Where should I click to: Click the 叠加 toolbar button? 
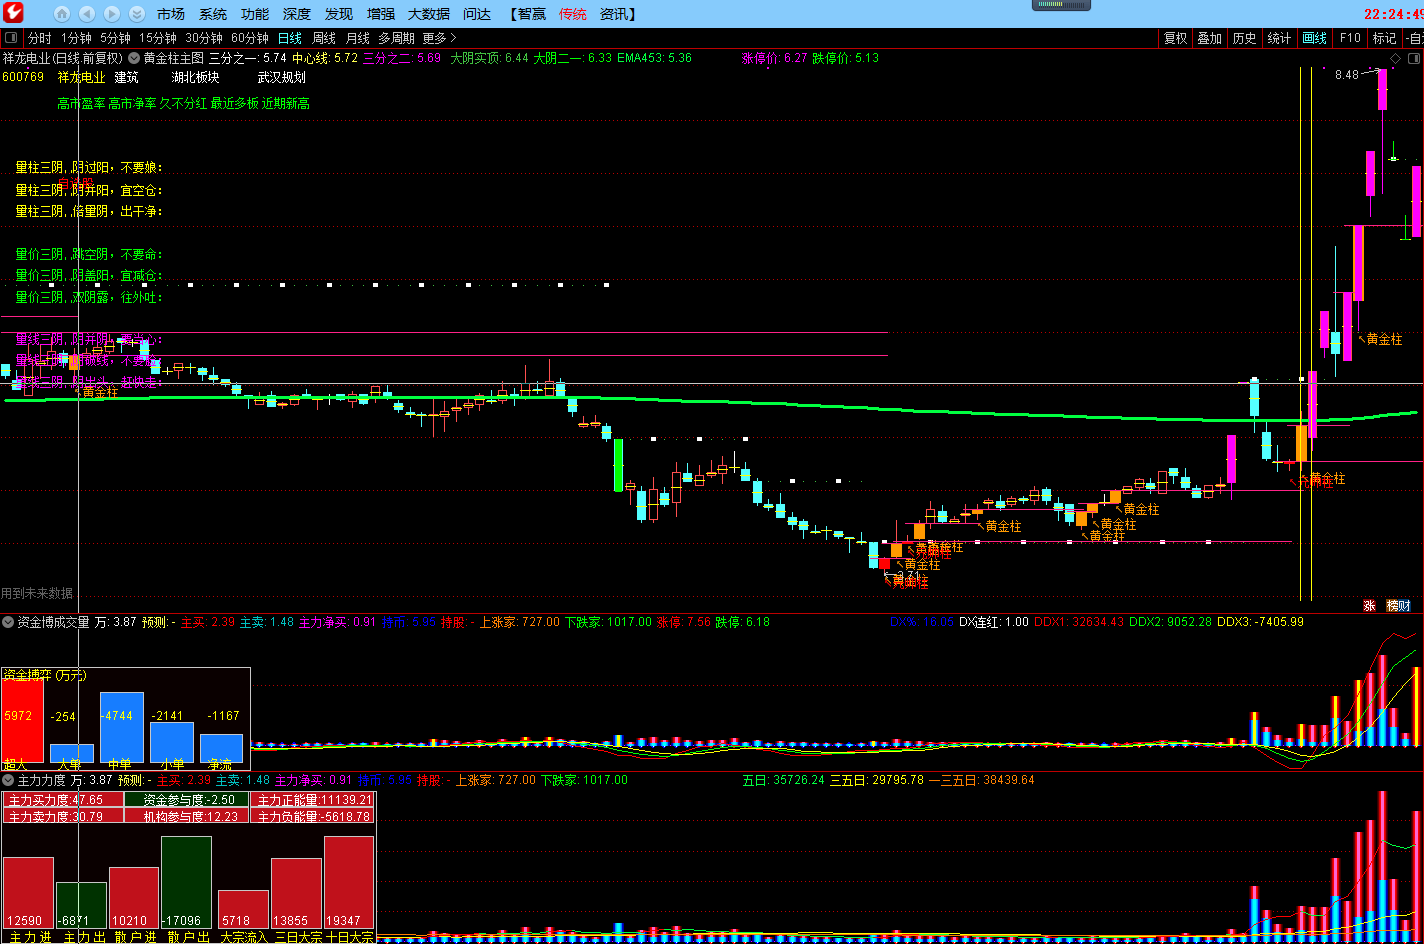click(1210, 38)
